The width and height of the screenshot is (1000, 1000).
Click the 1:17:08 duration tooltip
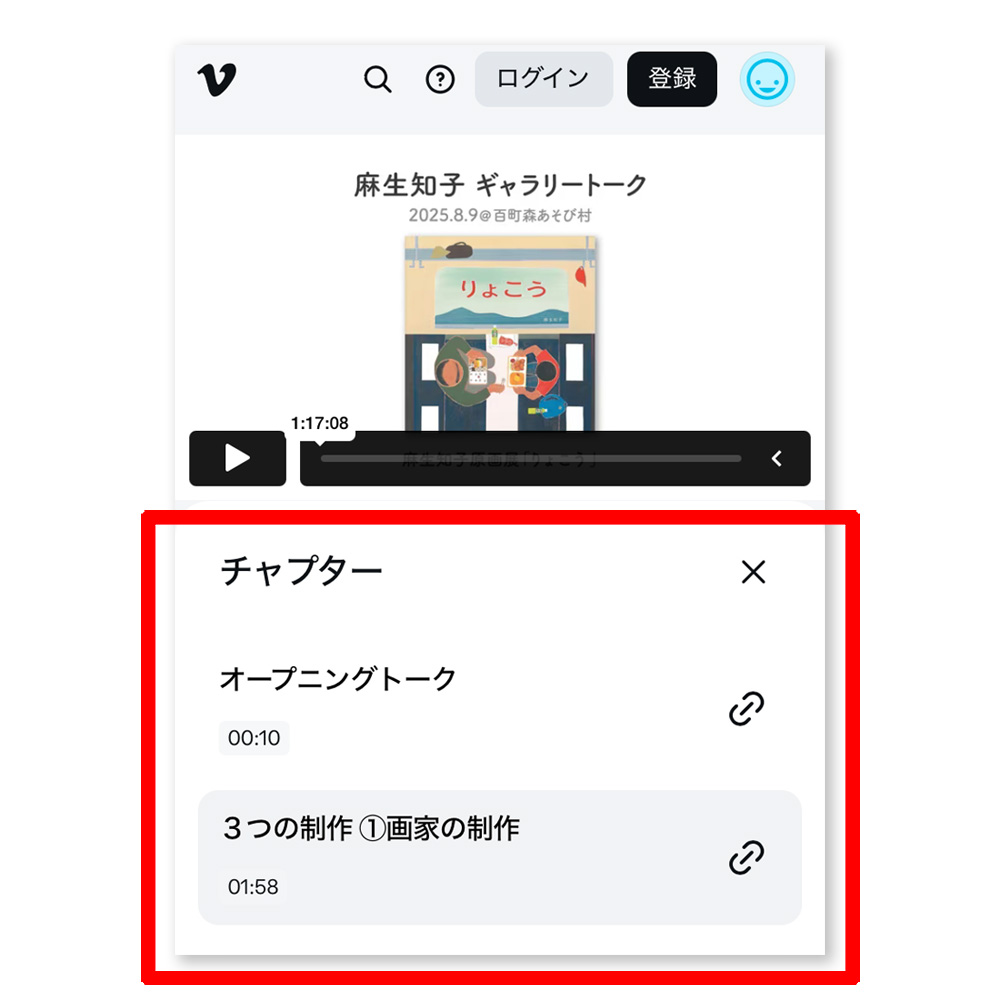[x=320, y=423]
